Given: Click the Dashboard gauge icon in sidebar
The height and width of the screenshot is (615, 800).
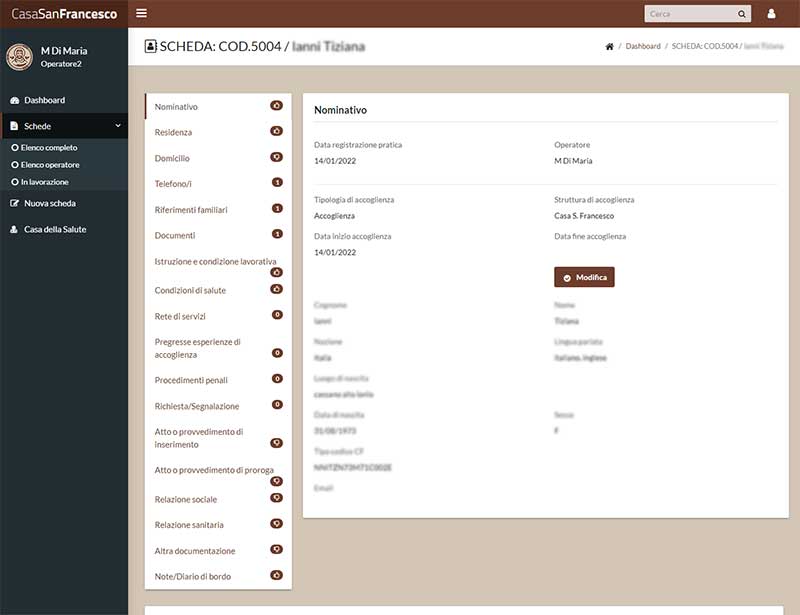Looking at the screenshot, I should tap(14, 101).
